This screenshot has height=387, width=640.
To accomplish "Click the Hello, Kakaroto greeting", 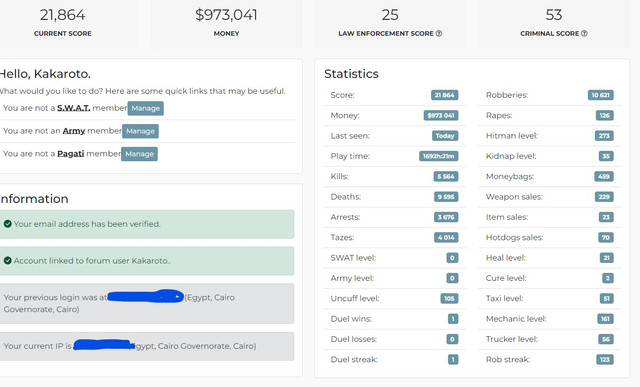I will (x=45, y=74).
